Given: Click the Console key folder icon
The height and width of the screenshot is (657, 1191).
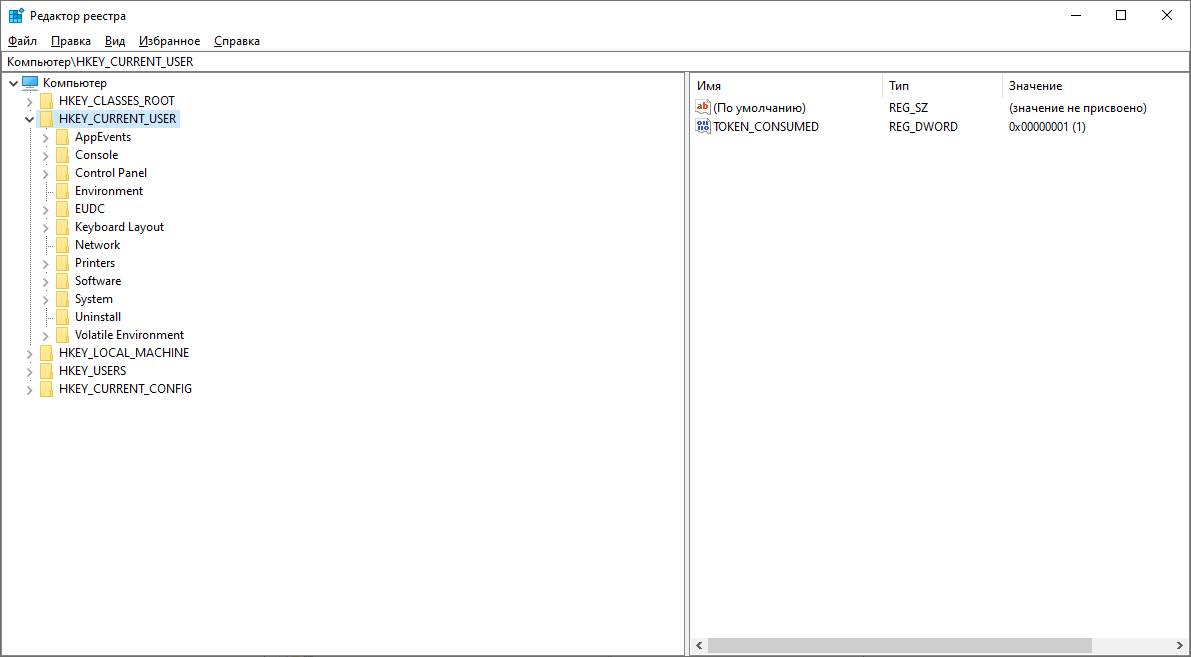Looking at the screenshot, I should pyautogui.click(x=62, y=154).
